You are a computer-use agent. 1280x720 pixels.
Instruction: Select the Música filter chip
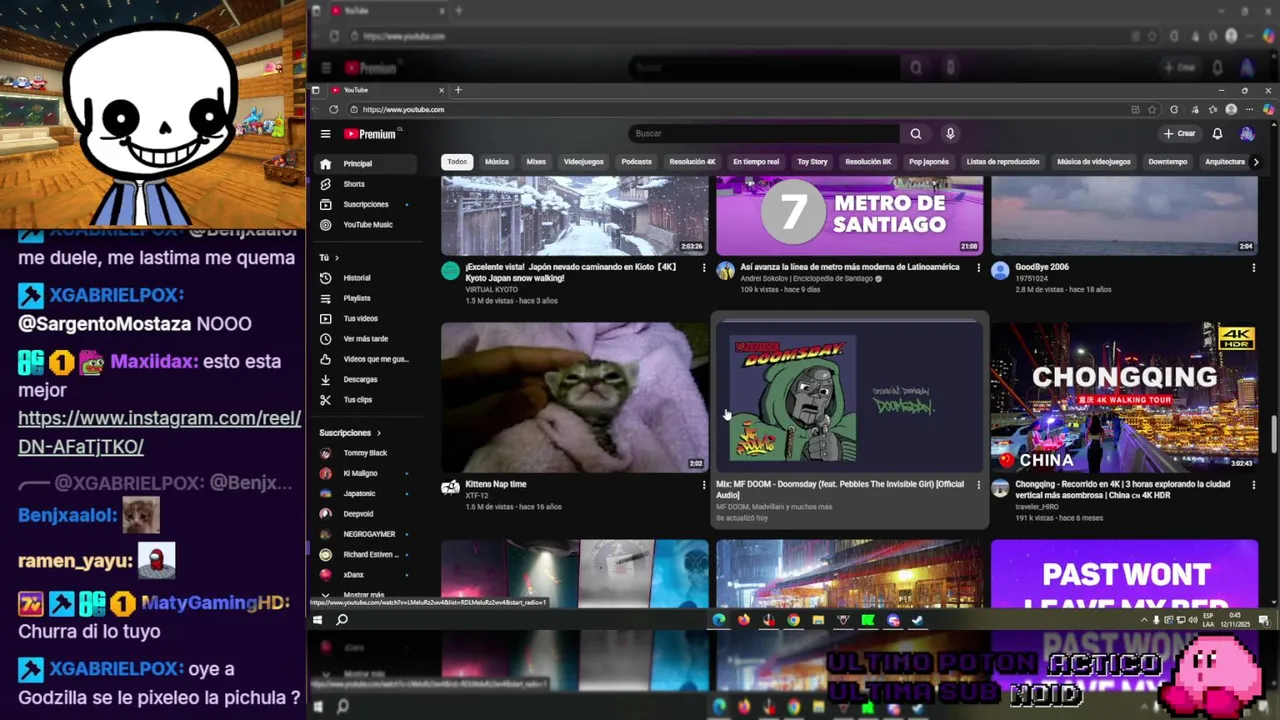tap(497, 162)
